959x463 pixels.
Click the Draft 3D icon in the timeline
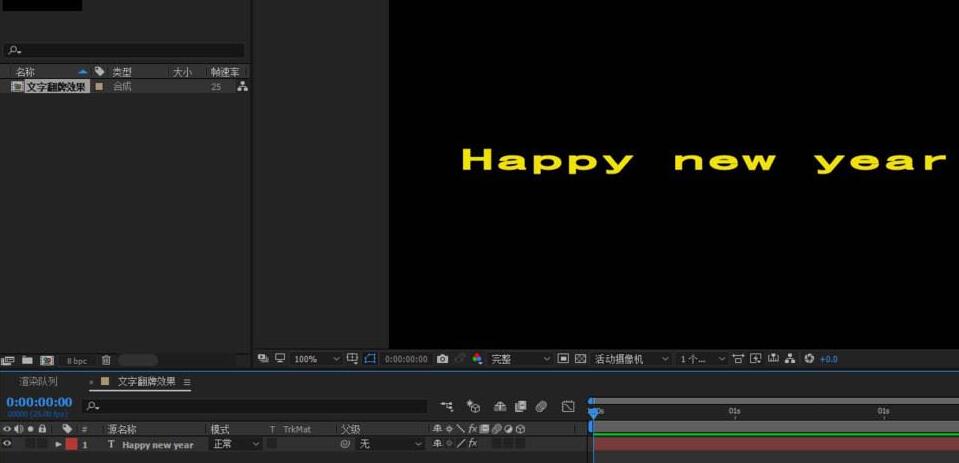[473, 406]
